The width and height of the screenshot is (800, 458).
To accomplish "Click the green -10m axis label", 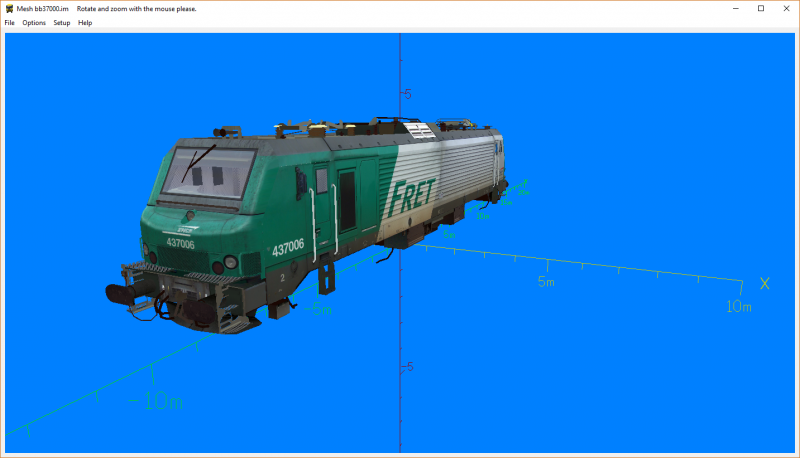I will pyautogui.click(x=156, y=401).
